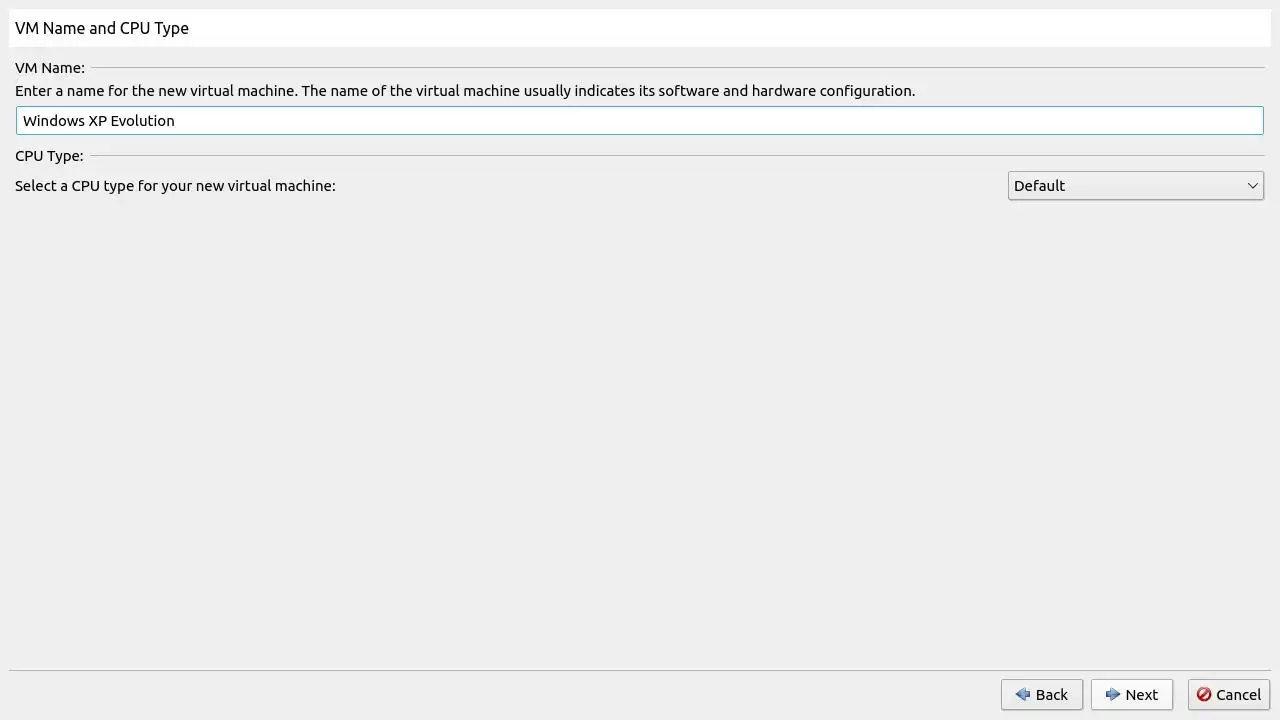
Task: Click the 'Select a CPU type' label
Action: point(175,186)
